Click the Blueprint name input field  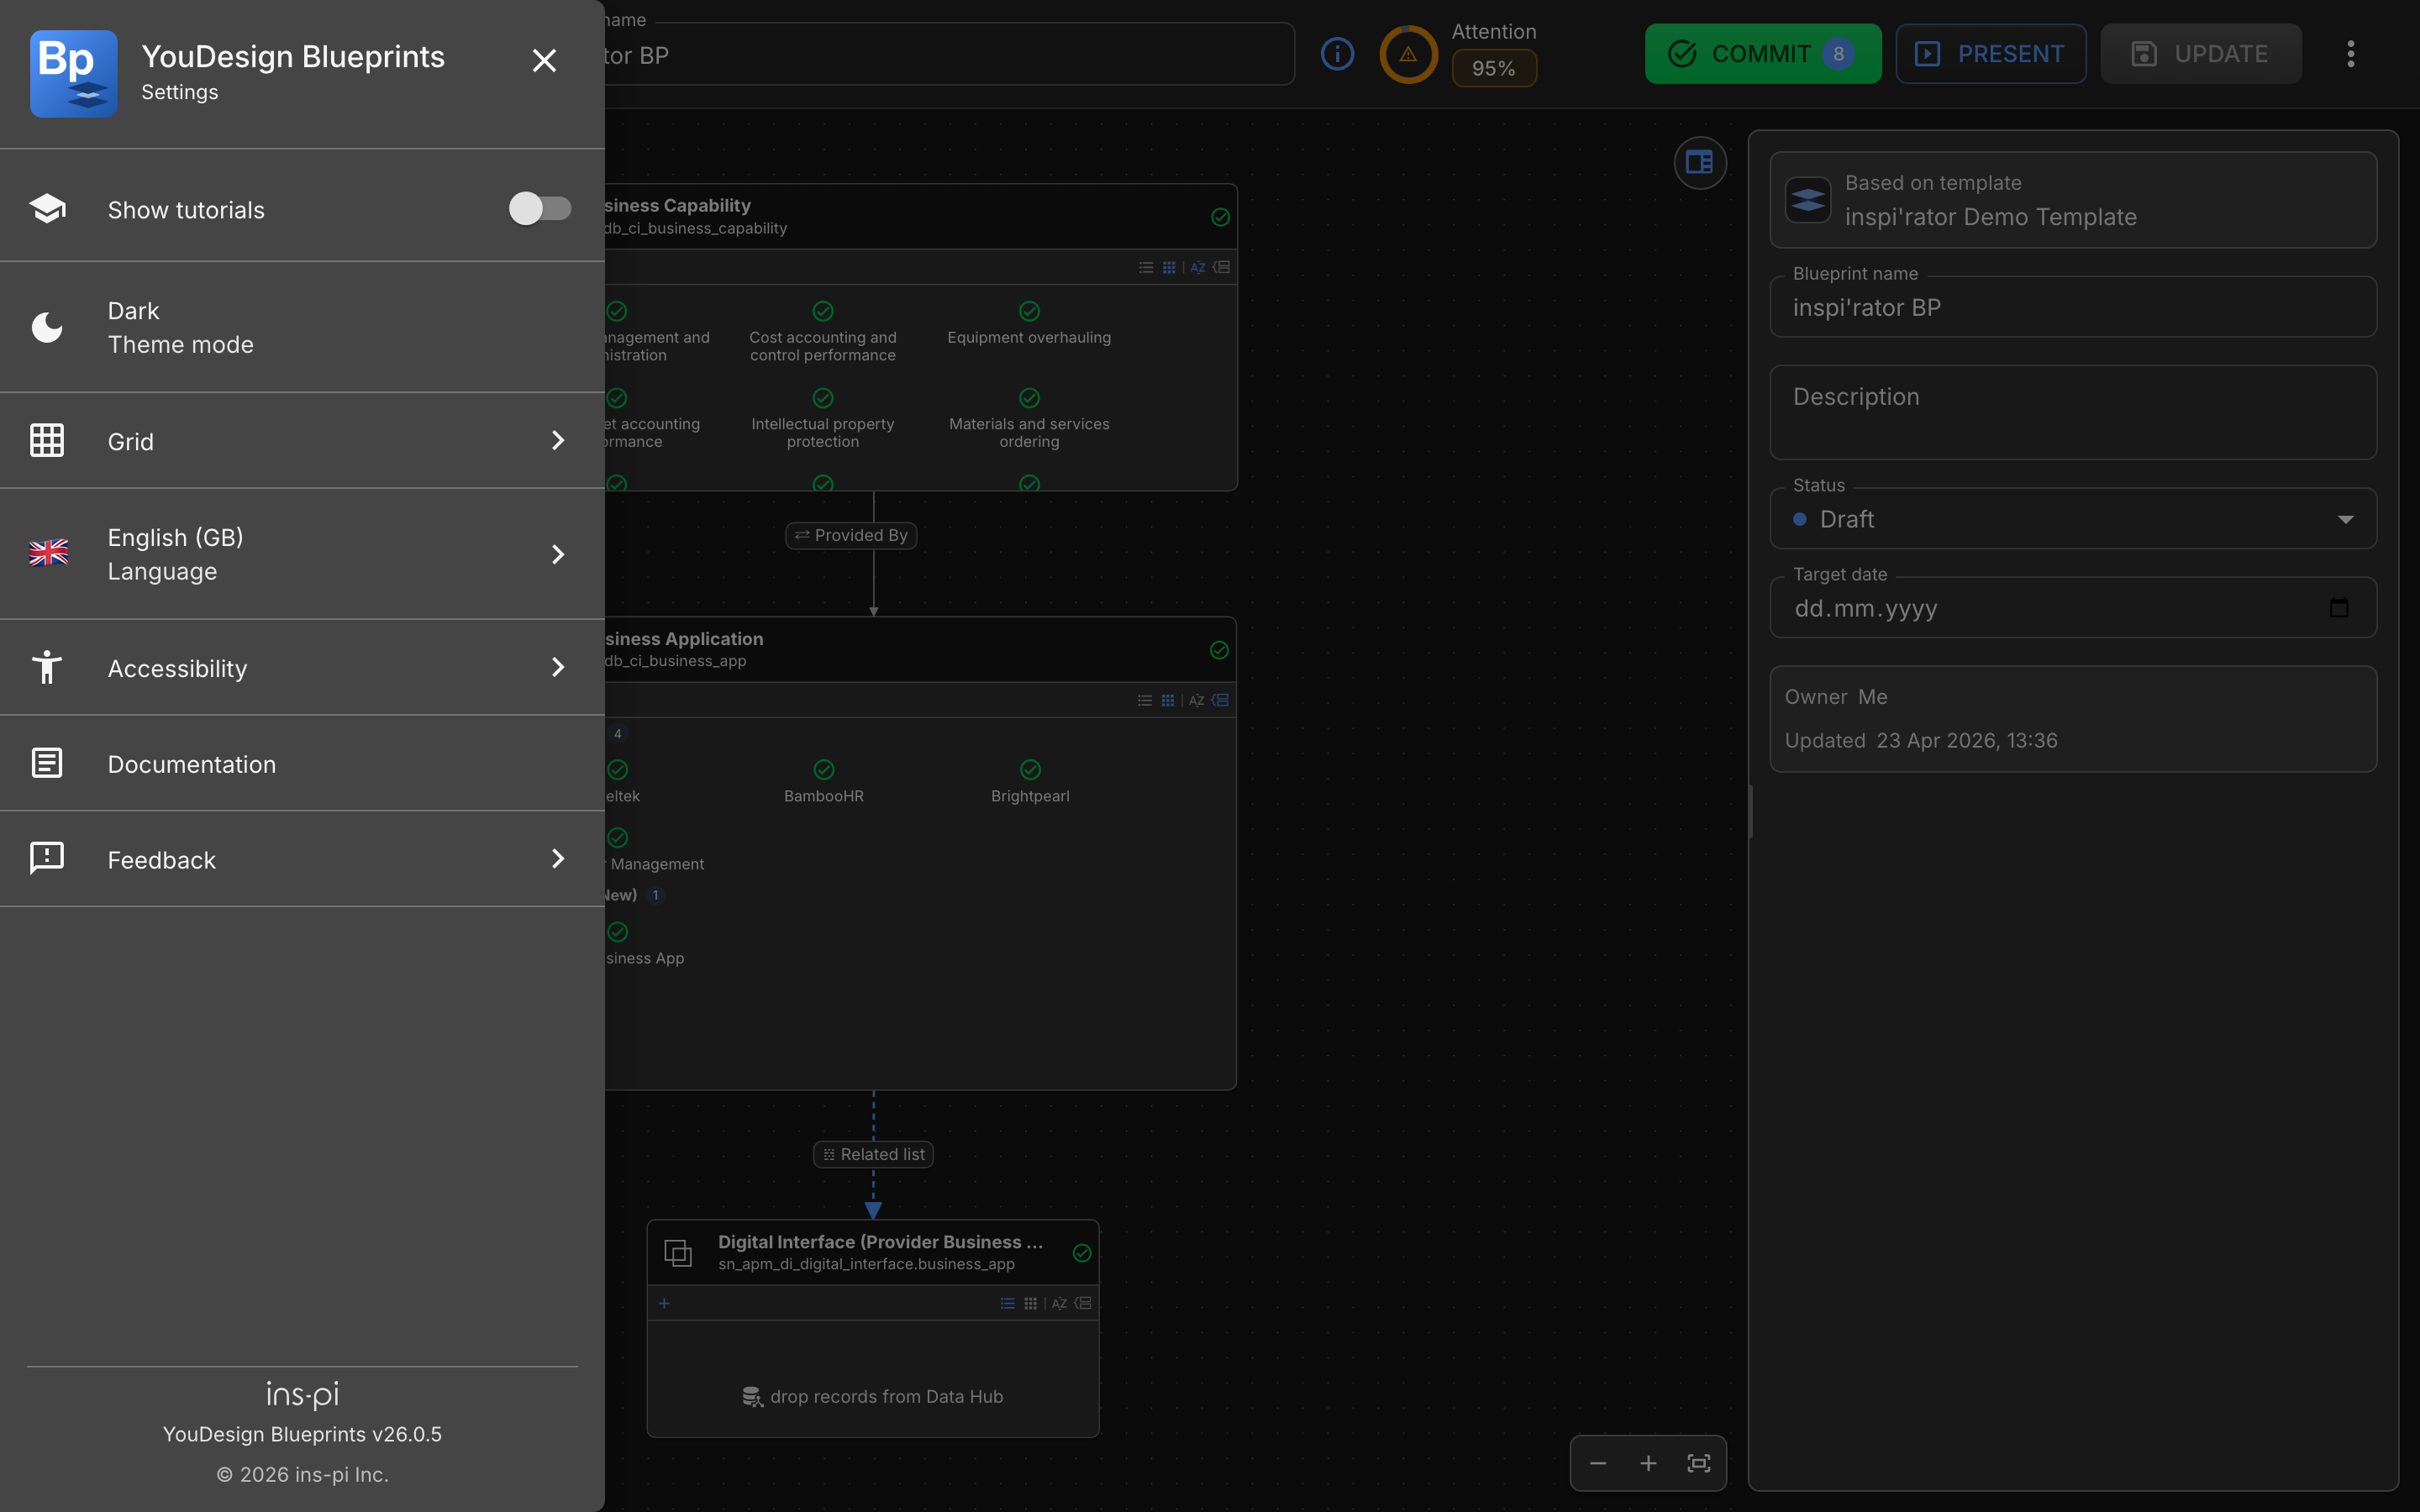tap(2073, 307)
